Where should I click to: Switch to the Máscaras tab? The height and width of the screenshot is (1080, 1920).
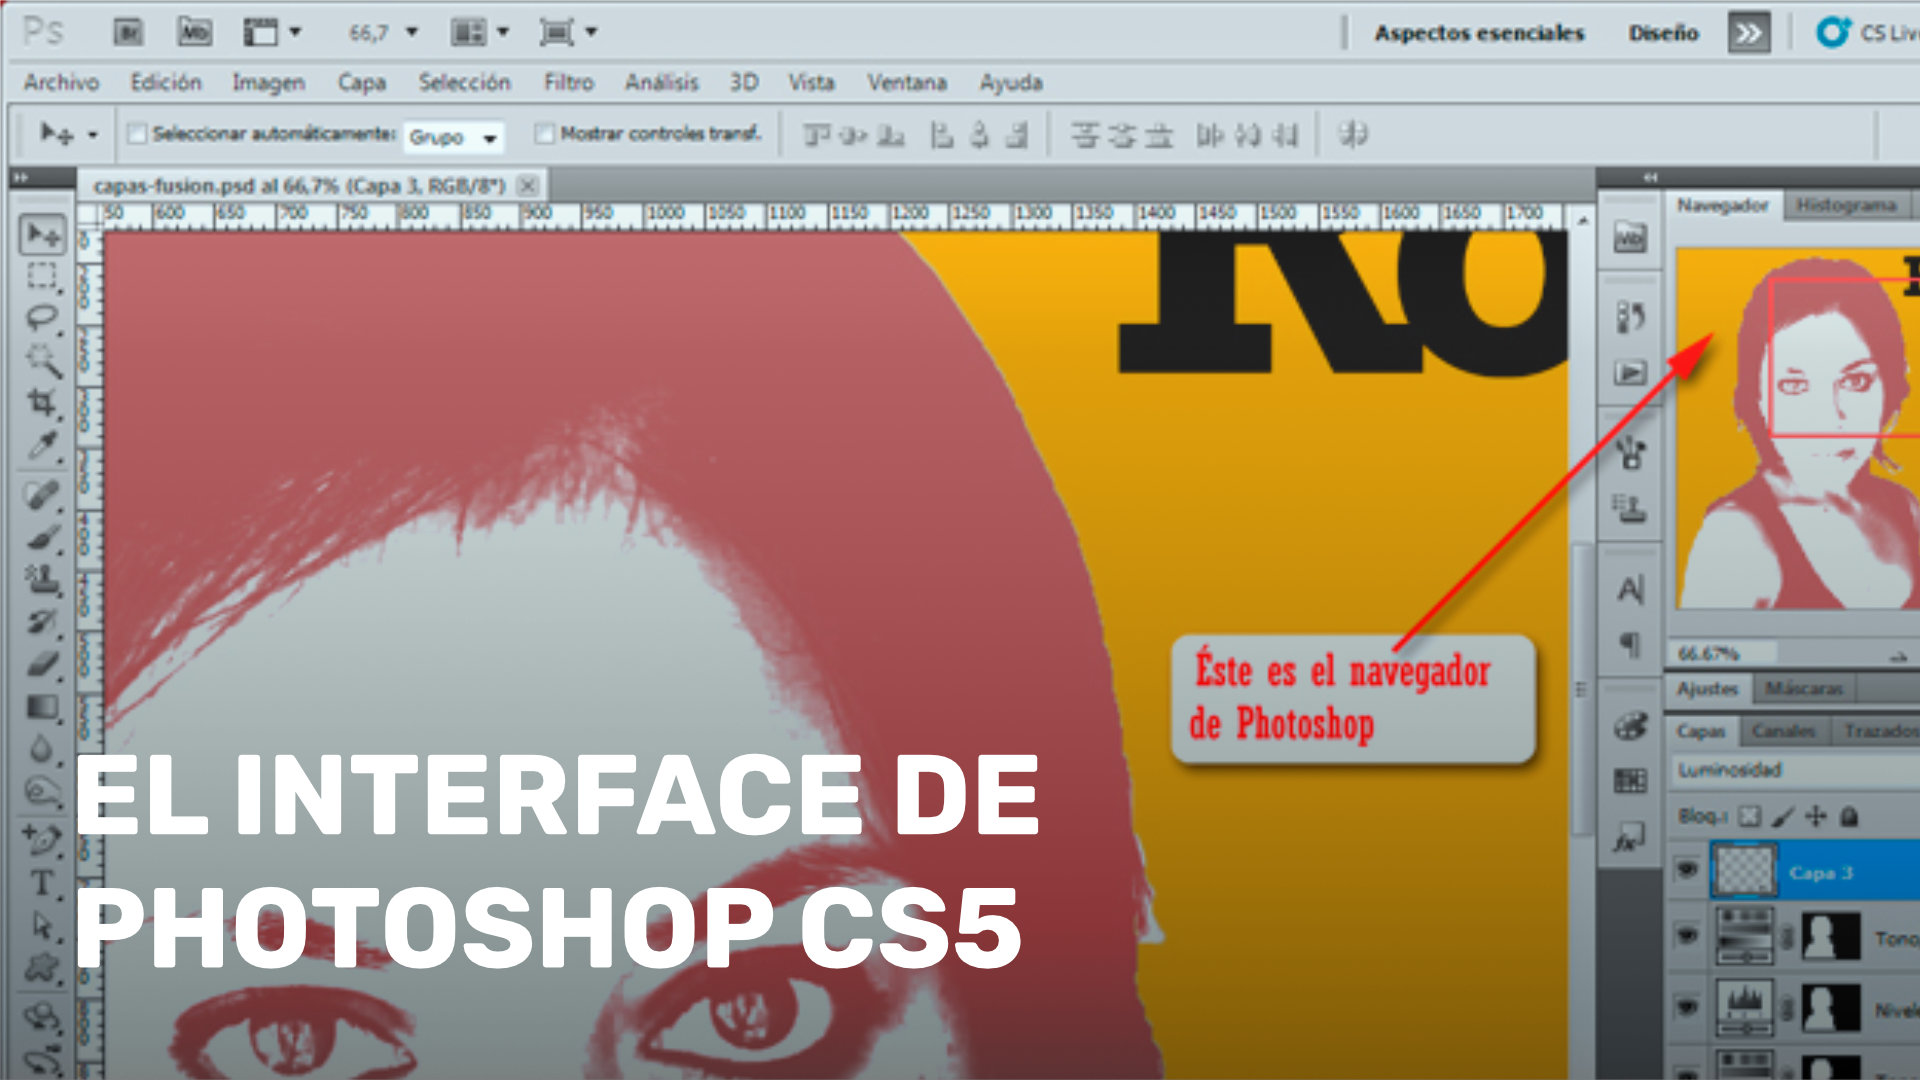coord(1803,689)
